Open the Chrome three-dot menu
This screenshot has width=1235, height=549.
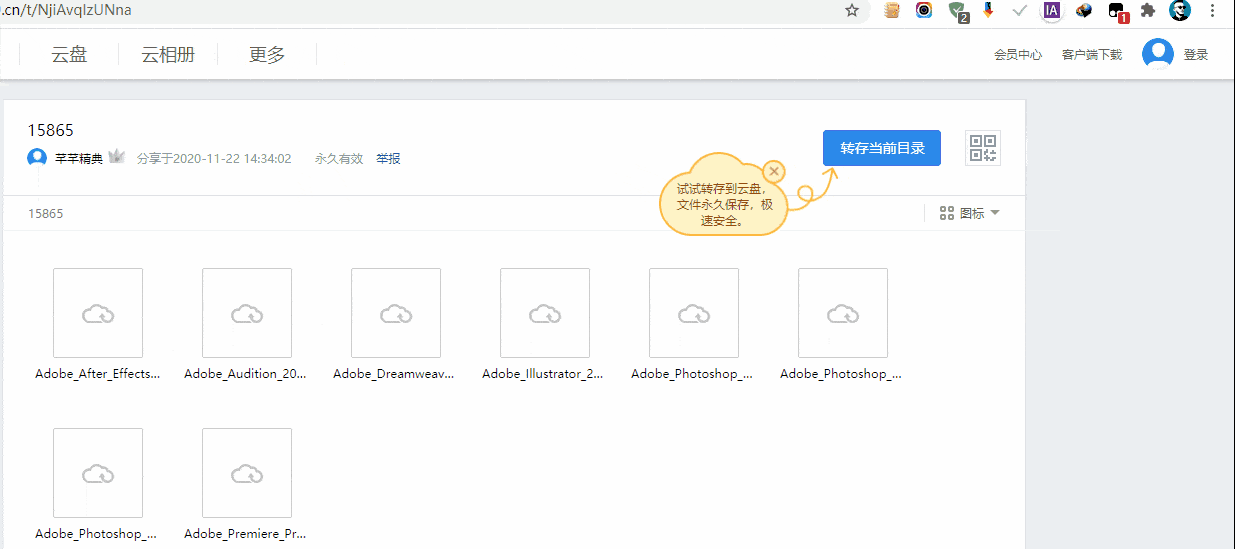[x=1212, y=10]
